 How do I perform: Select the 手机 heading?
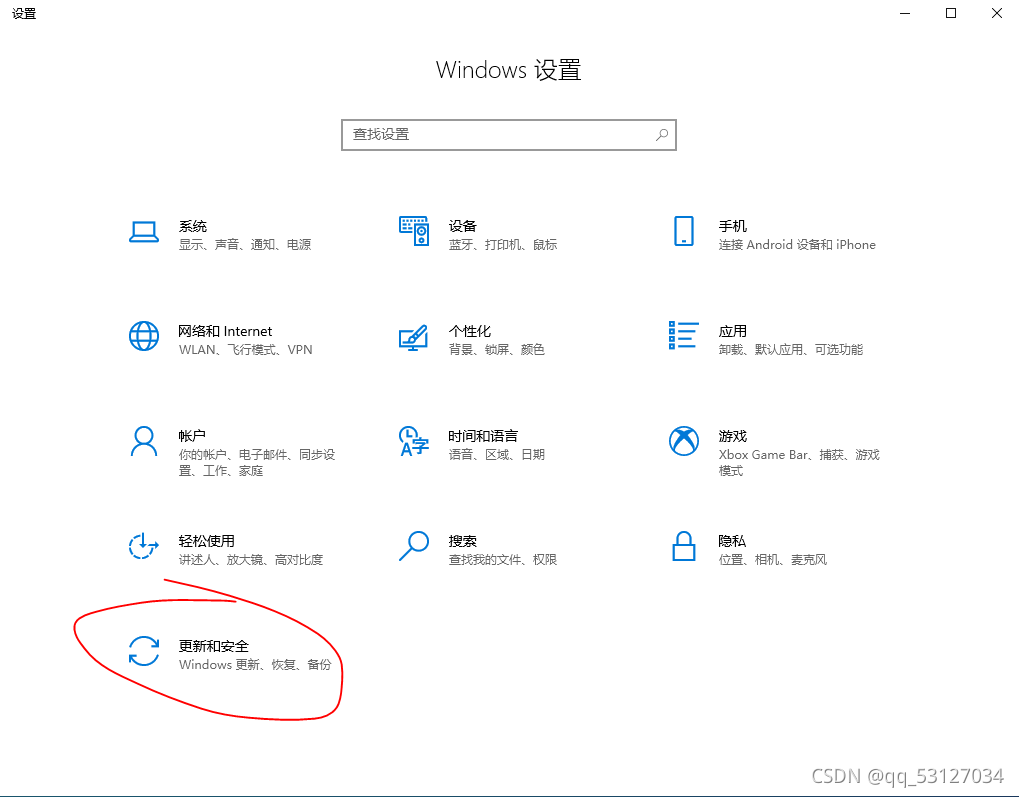[732, 226]
